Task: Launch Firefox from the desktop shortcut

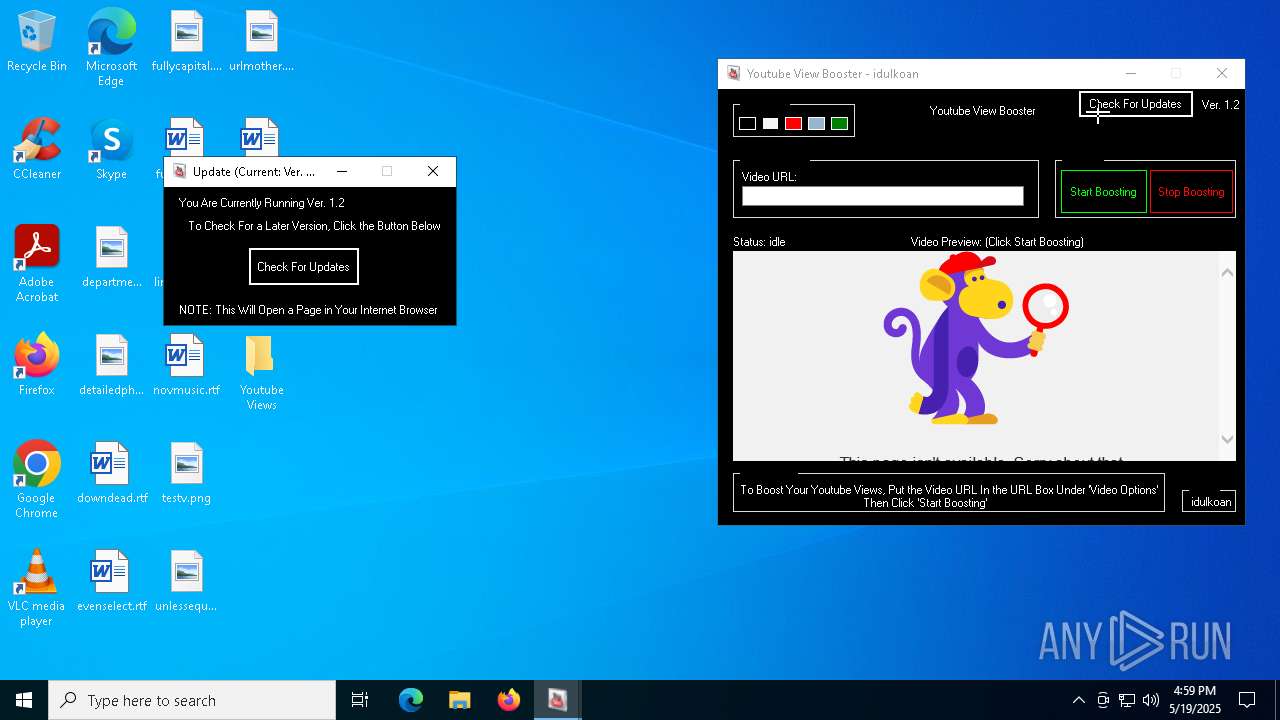Action: pyautogui.click(x=37, y=366)
